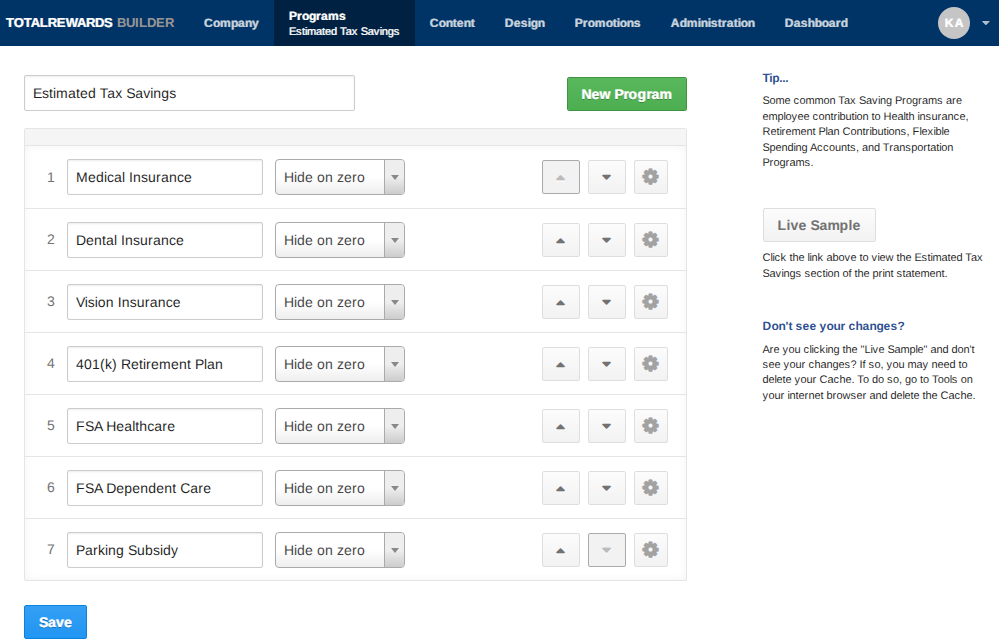Image resolution: width=999 pixels, height=642 pixels.
Task: Click gear icon on Dental Insurance row
Action: pos(650,240)
